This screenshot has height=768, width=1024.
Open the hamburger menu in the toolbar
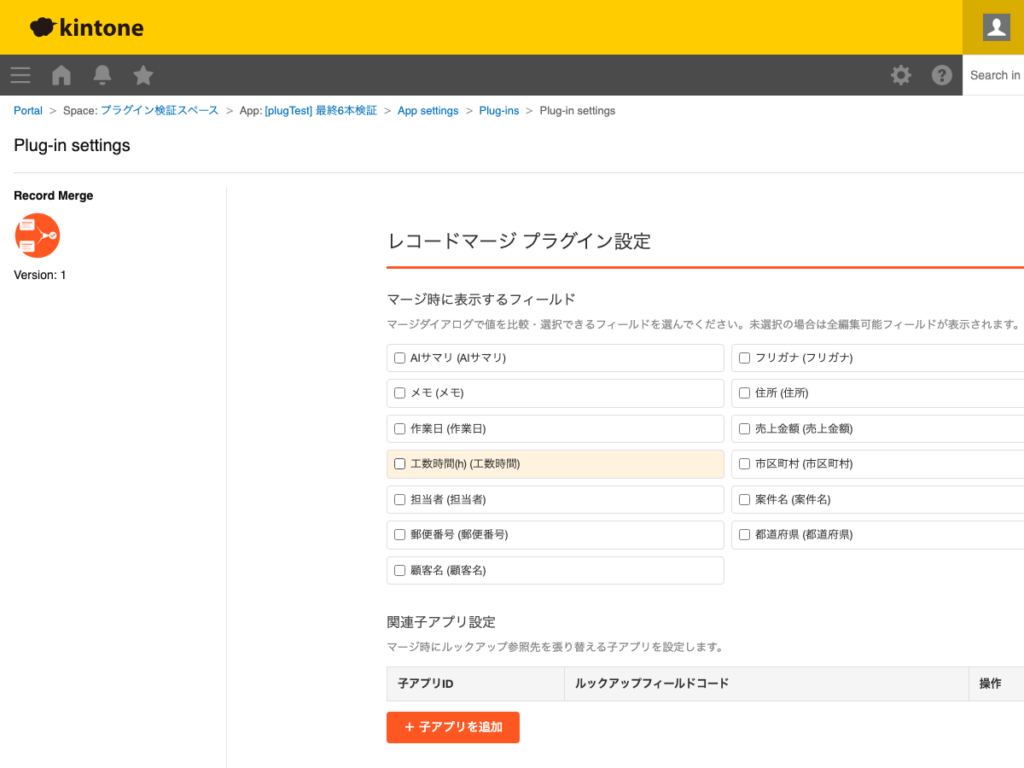coord(20,75)
